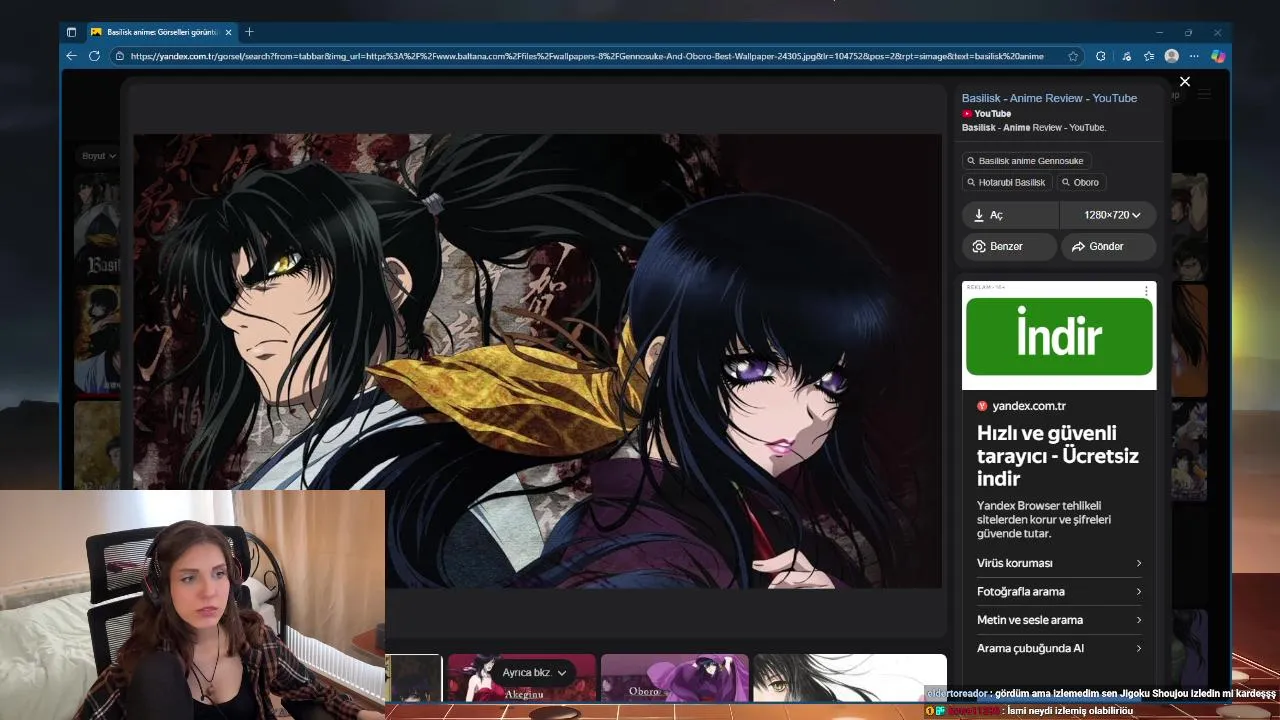This screenshot has width=1280, height=720.
Task: Expand Virüs koruması row
Action: click(x=1059, y=563)
